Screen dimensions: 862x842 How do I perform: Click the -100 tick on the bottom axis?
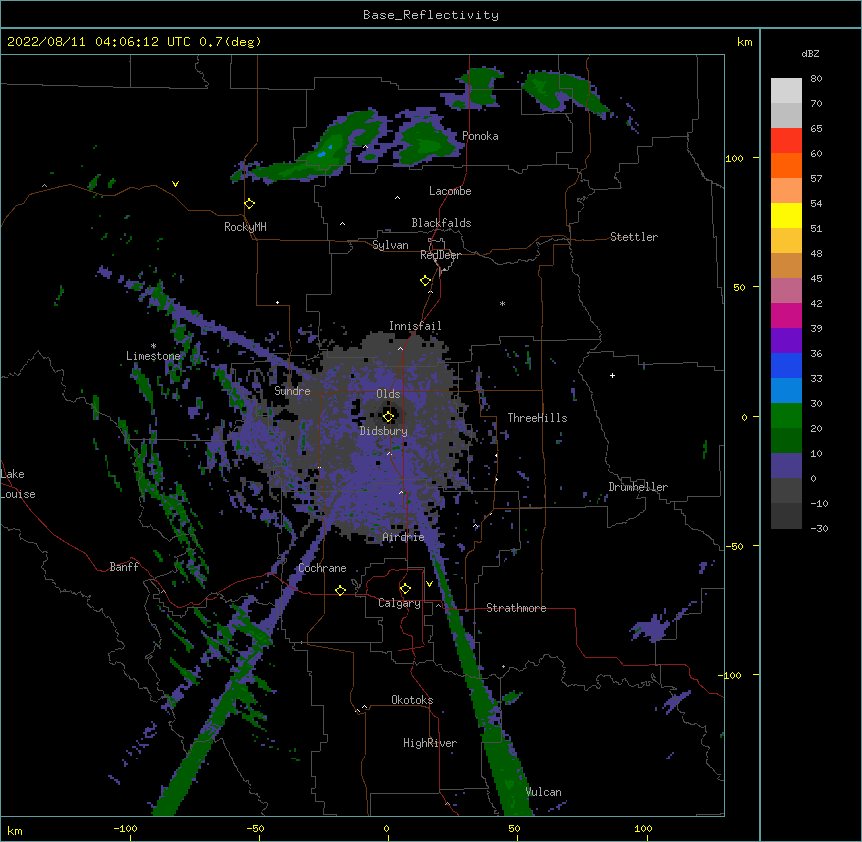[125, 828]
